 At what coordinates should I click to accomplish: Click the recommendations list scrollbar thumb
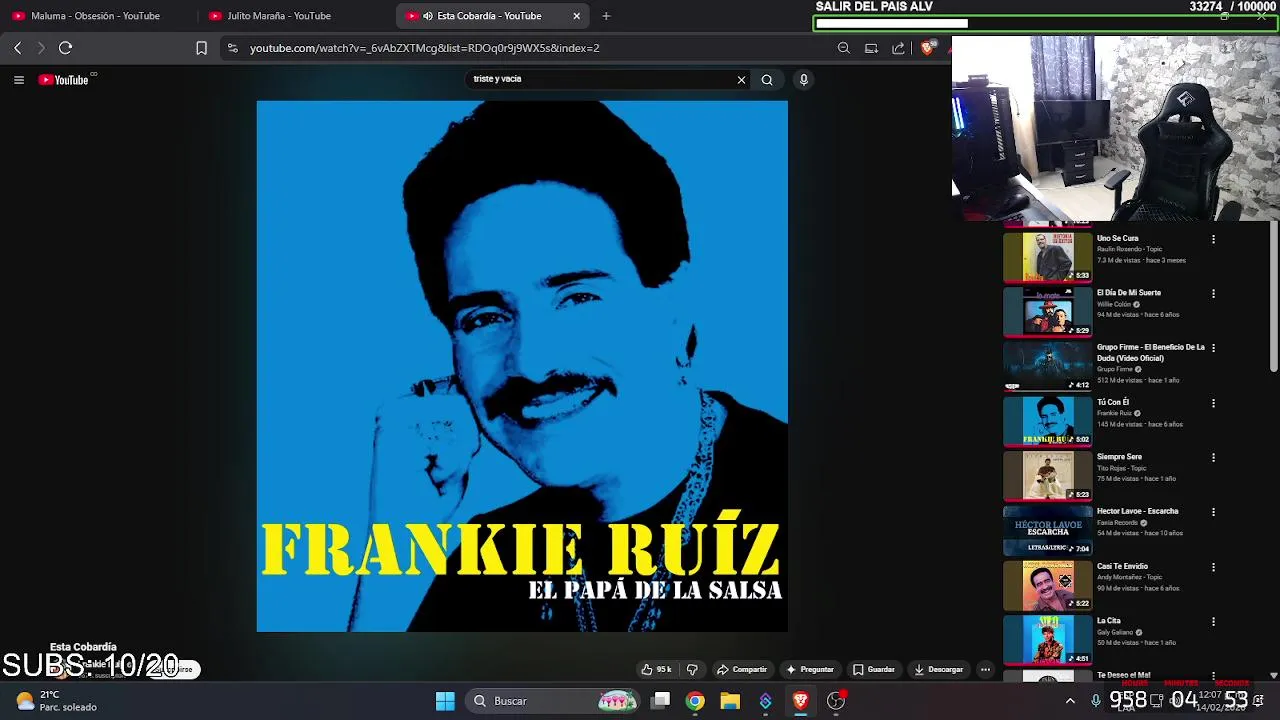1273,297
